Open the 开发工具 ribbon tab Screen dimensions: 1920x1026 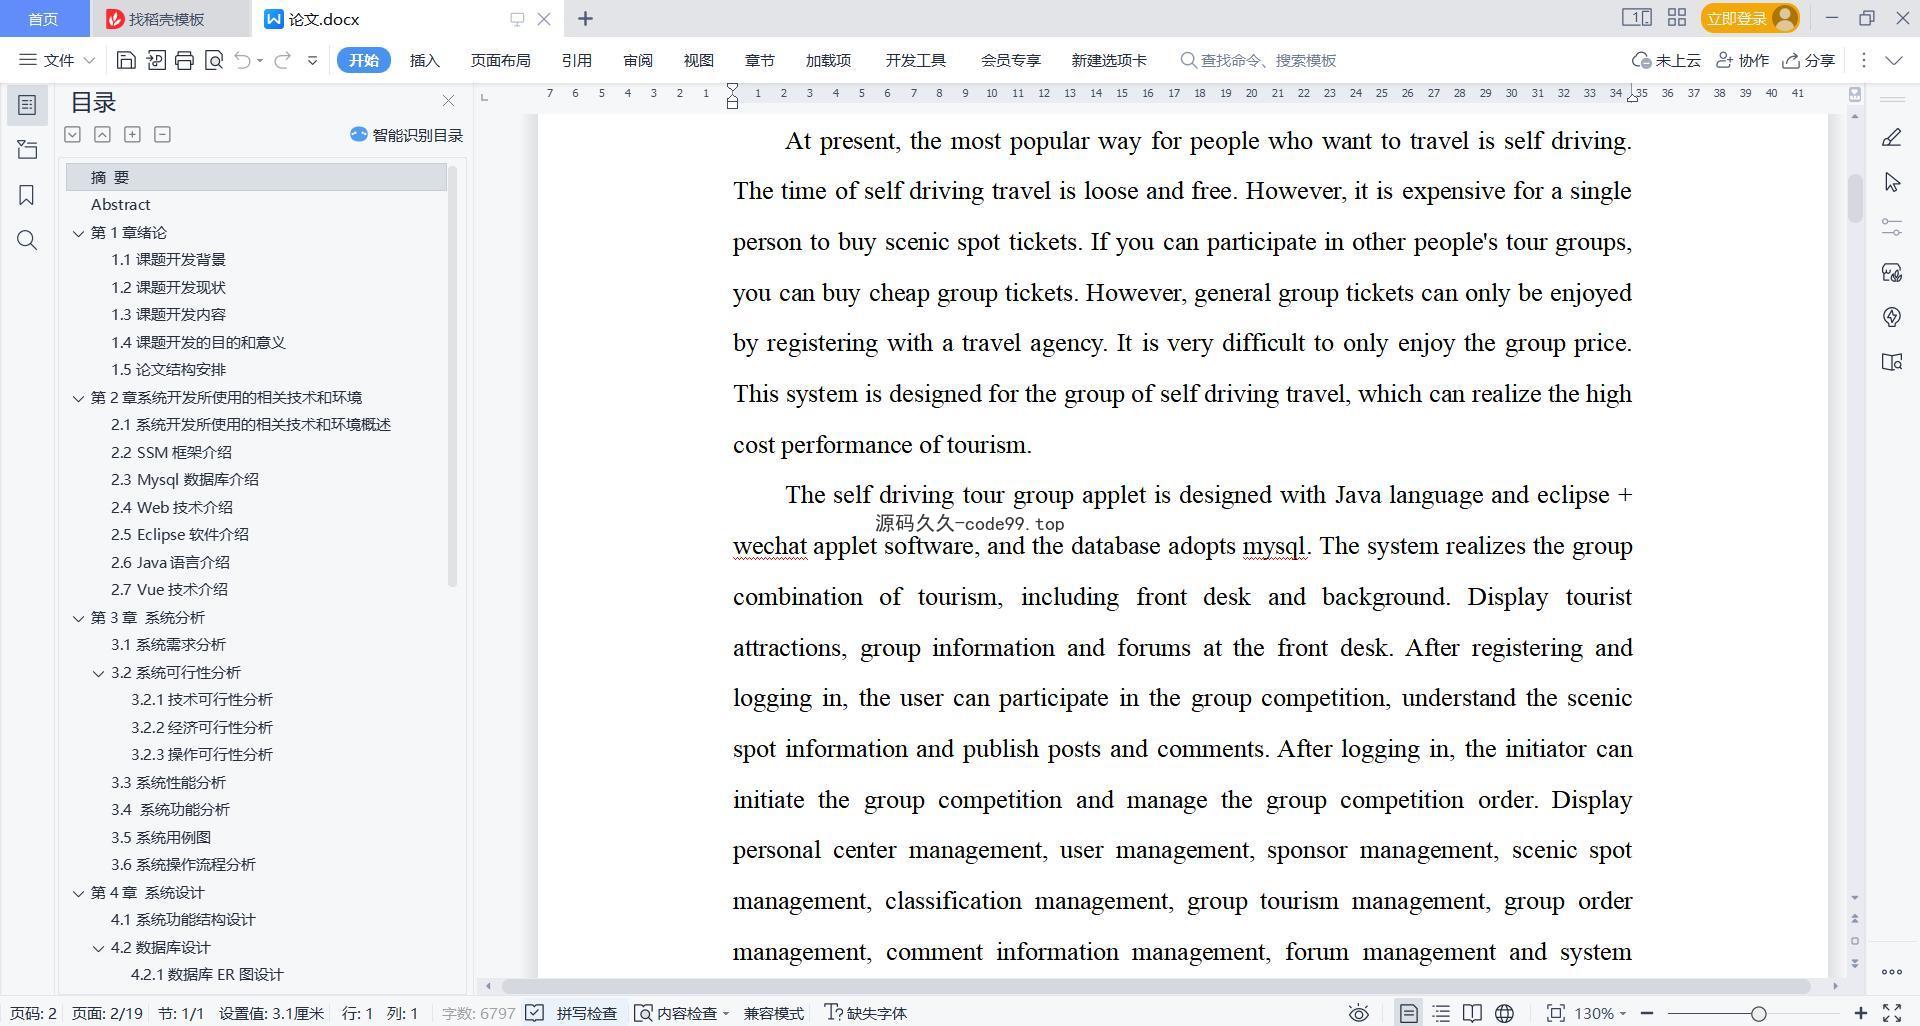click(915, 60)
